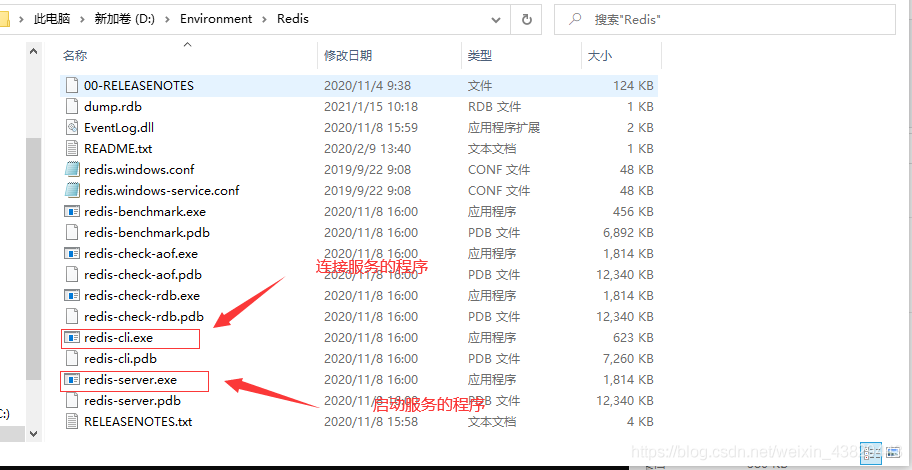The width and height of the screenshot is (912, 470).
Task: Click the 7,260 KB size of redis-cli.pdb
Action: (628, 358)
